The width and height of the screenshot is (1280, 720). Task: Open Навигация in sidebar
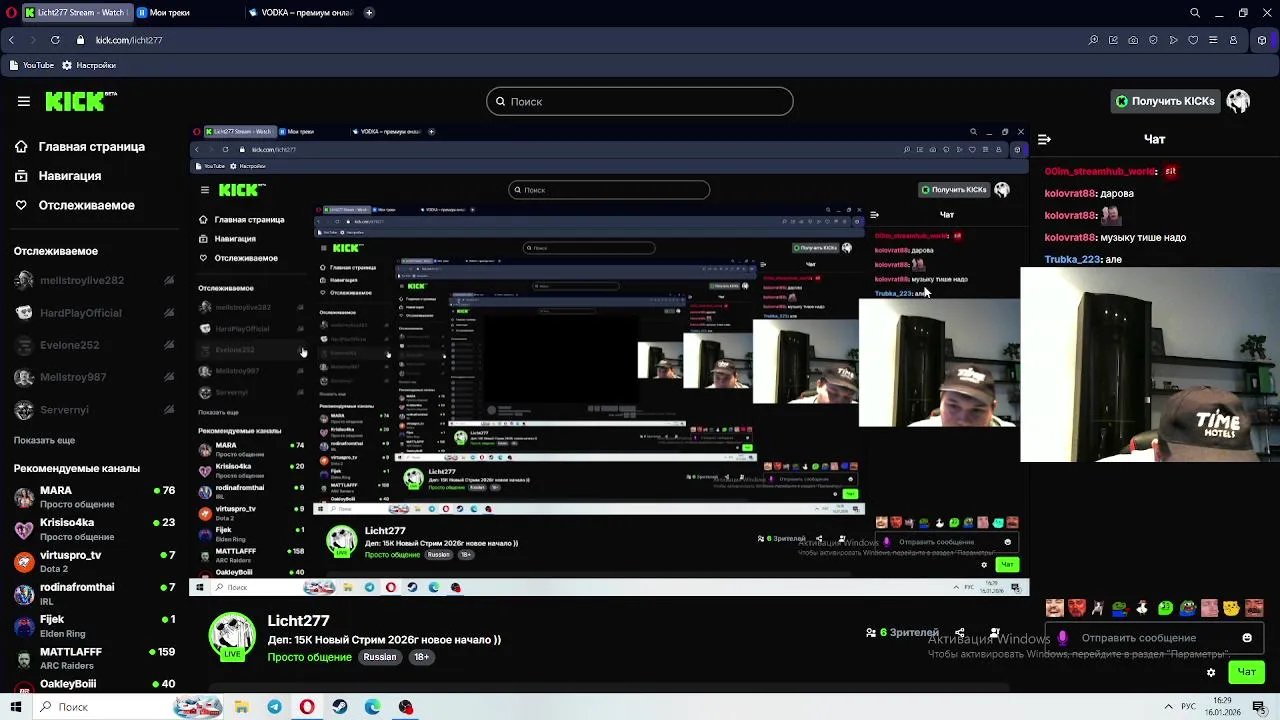pos(58,176)
